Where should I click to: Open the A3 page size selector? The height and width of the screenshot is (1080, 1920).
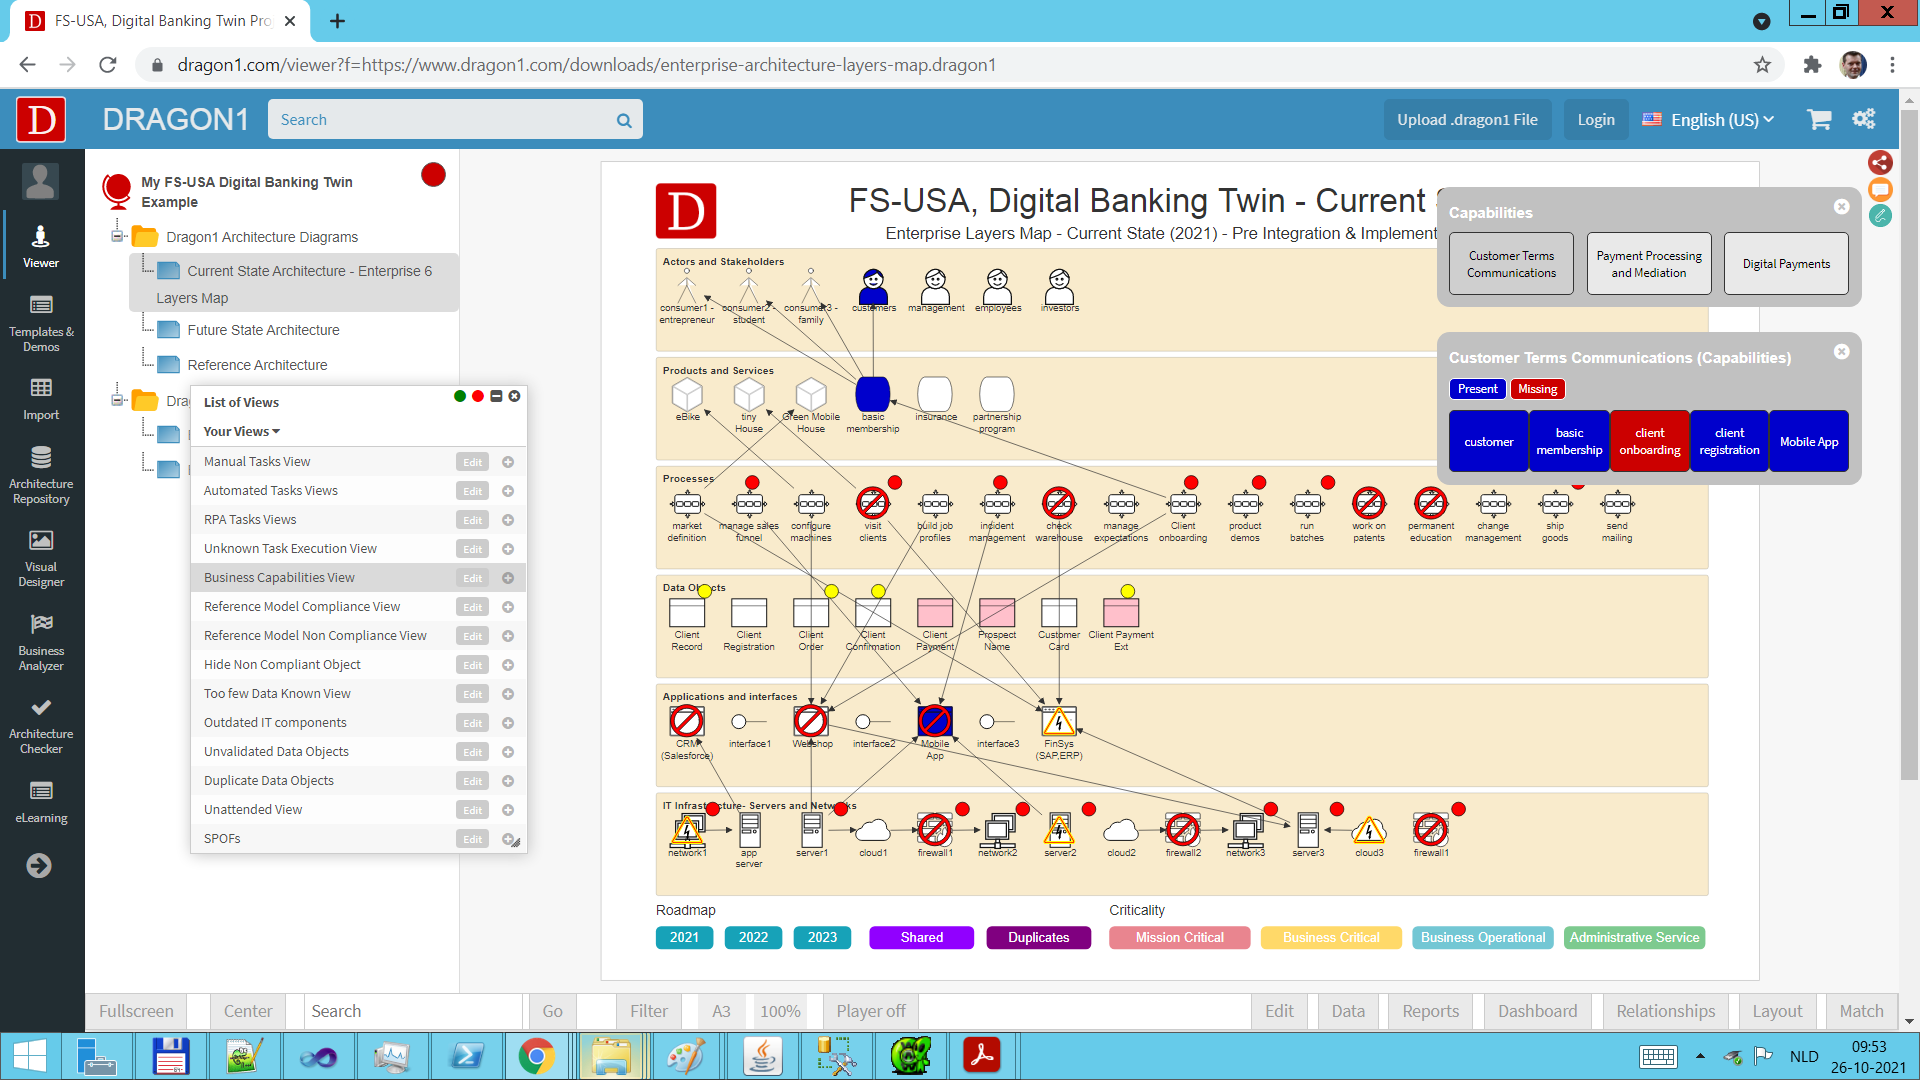click(x=721, y=1011)
